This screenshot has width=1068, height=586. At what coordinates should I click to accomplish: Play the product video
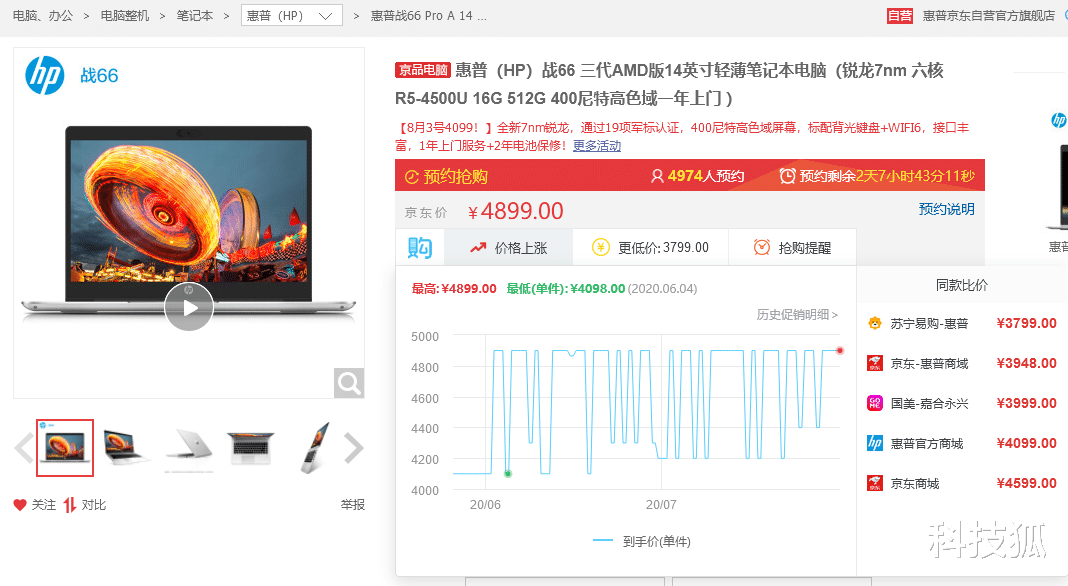[x=189, y=307]
